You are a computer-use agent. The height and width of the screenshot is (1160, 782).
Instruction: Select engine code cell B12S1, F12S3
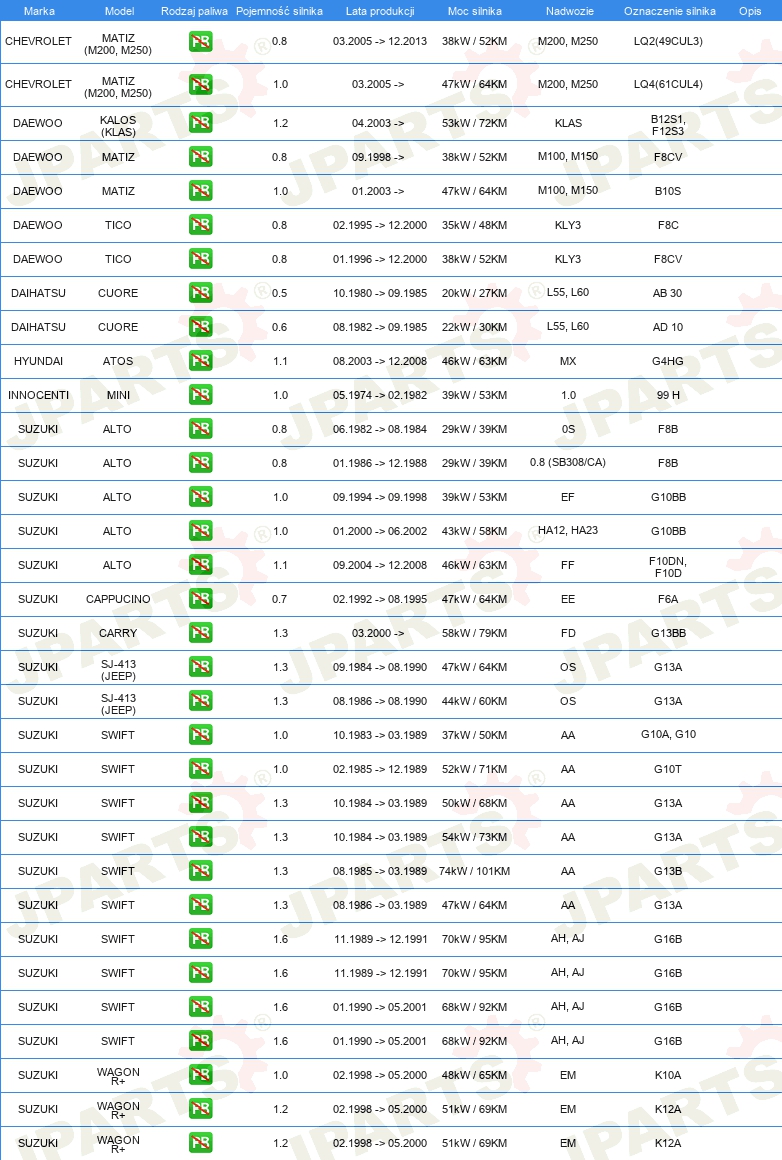[668, 125]
